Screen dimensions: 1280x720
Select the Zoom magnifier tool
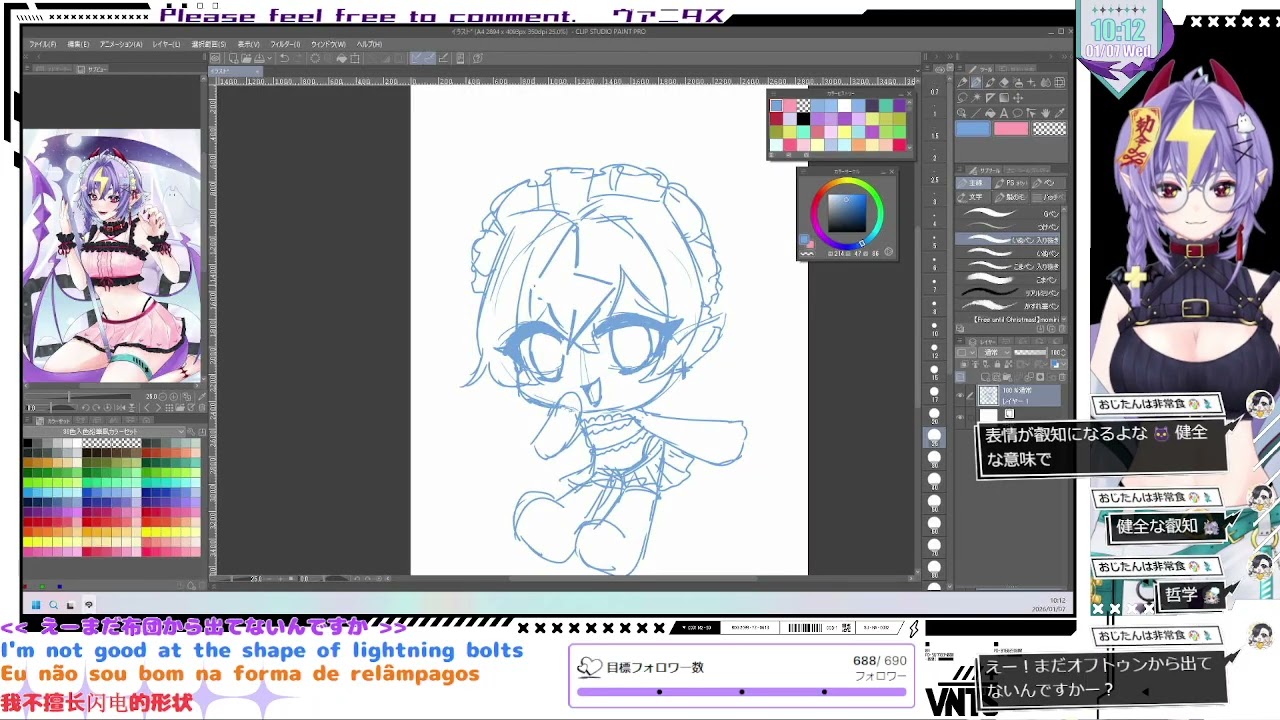960,113
